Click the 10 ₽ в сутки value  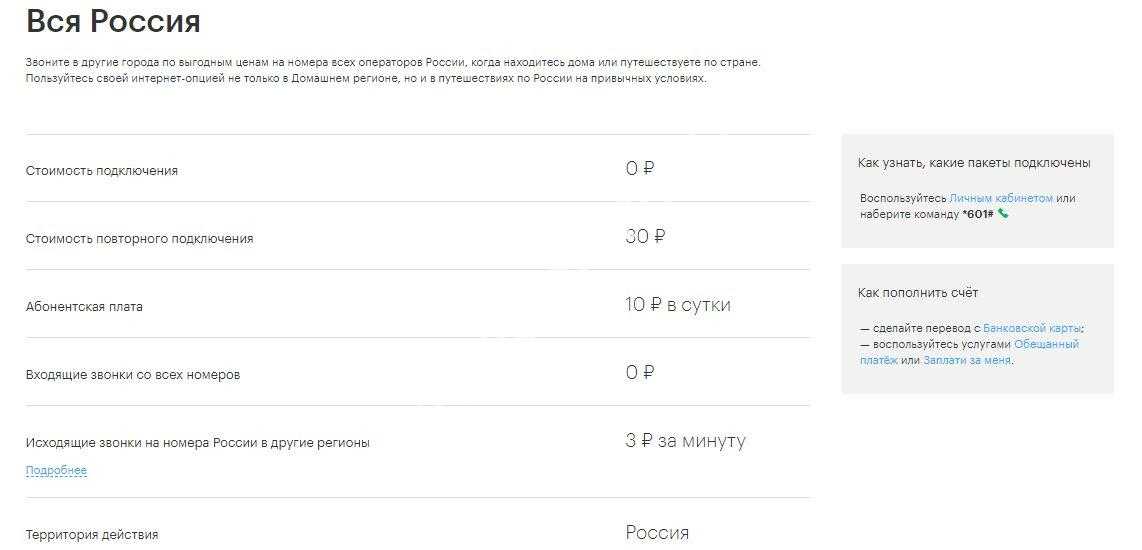[x=677, y=305]
